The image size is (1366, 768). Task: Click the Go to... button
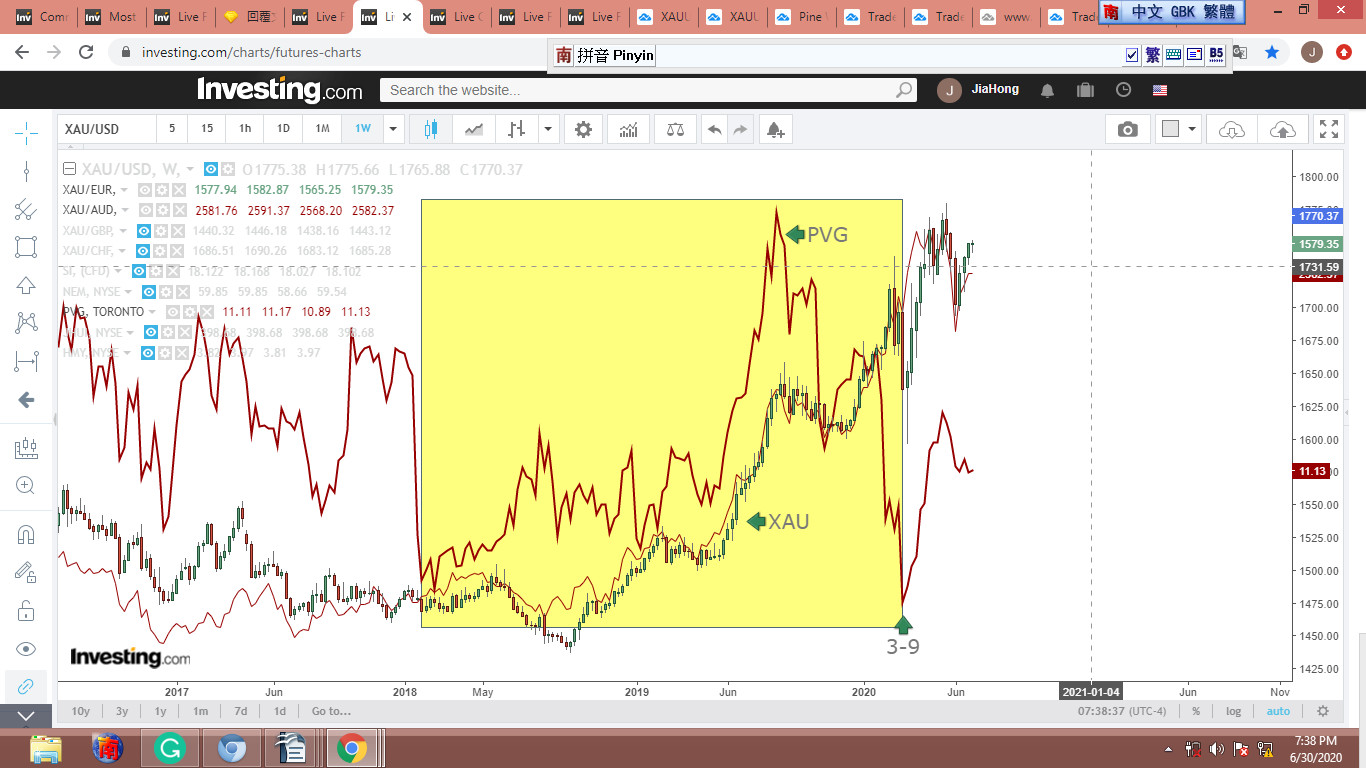coord(331,711)
